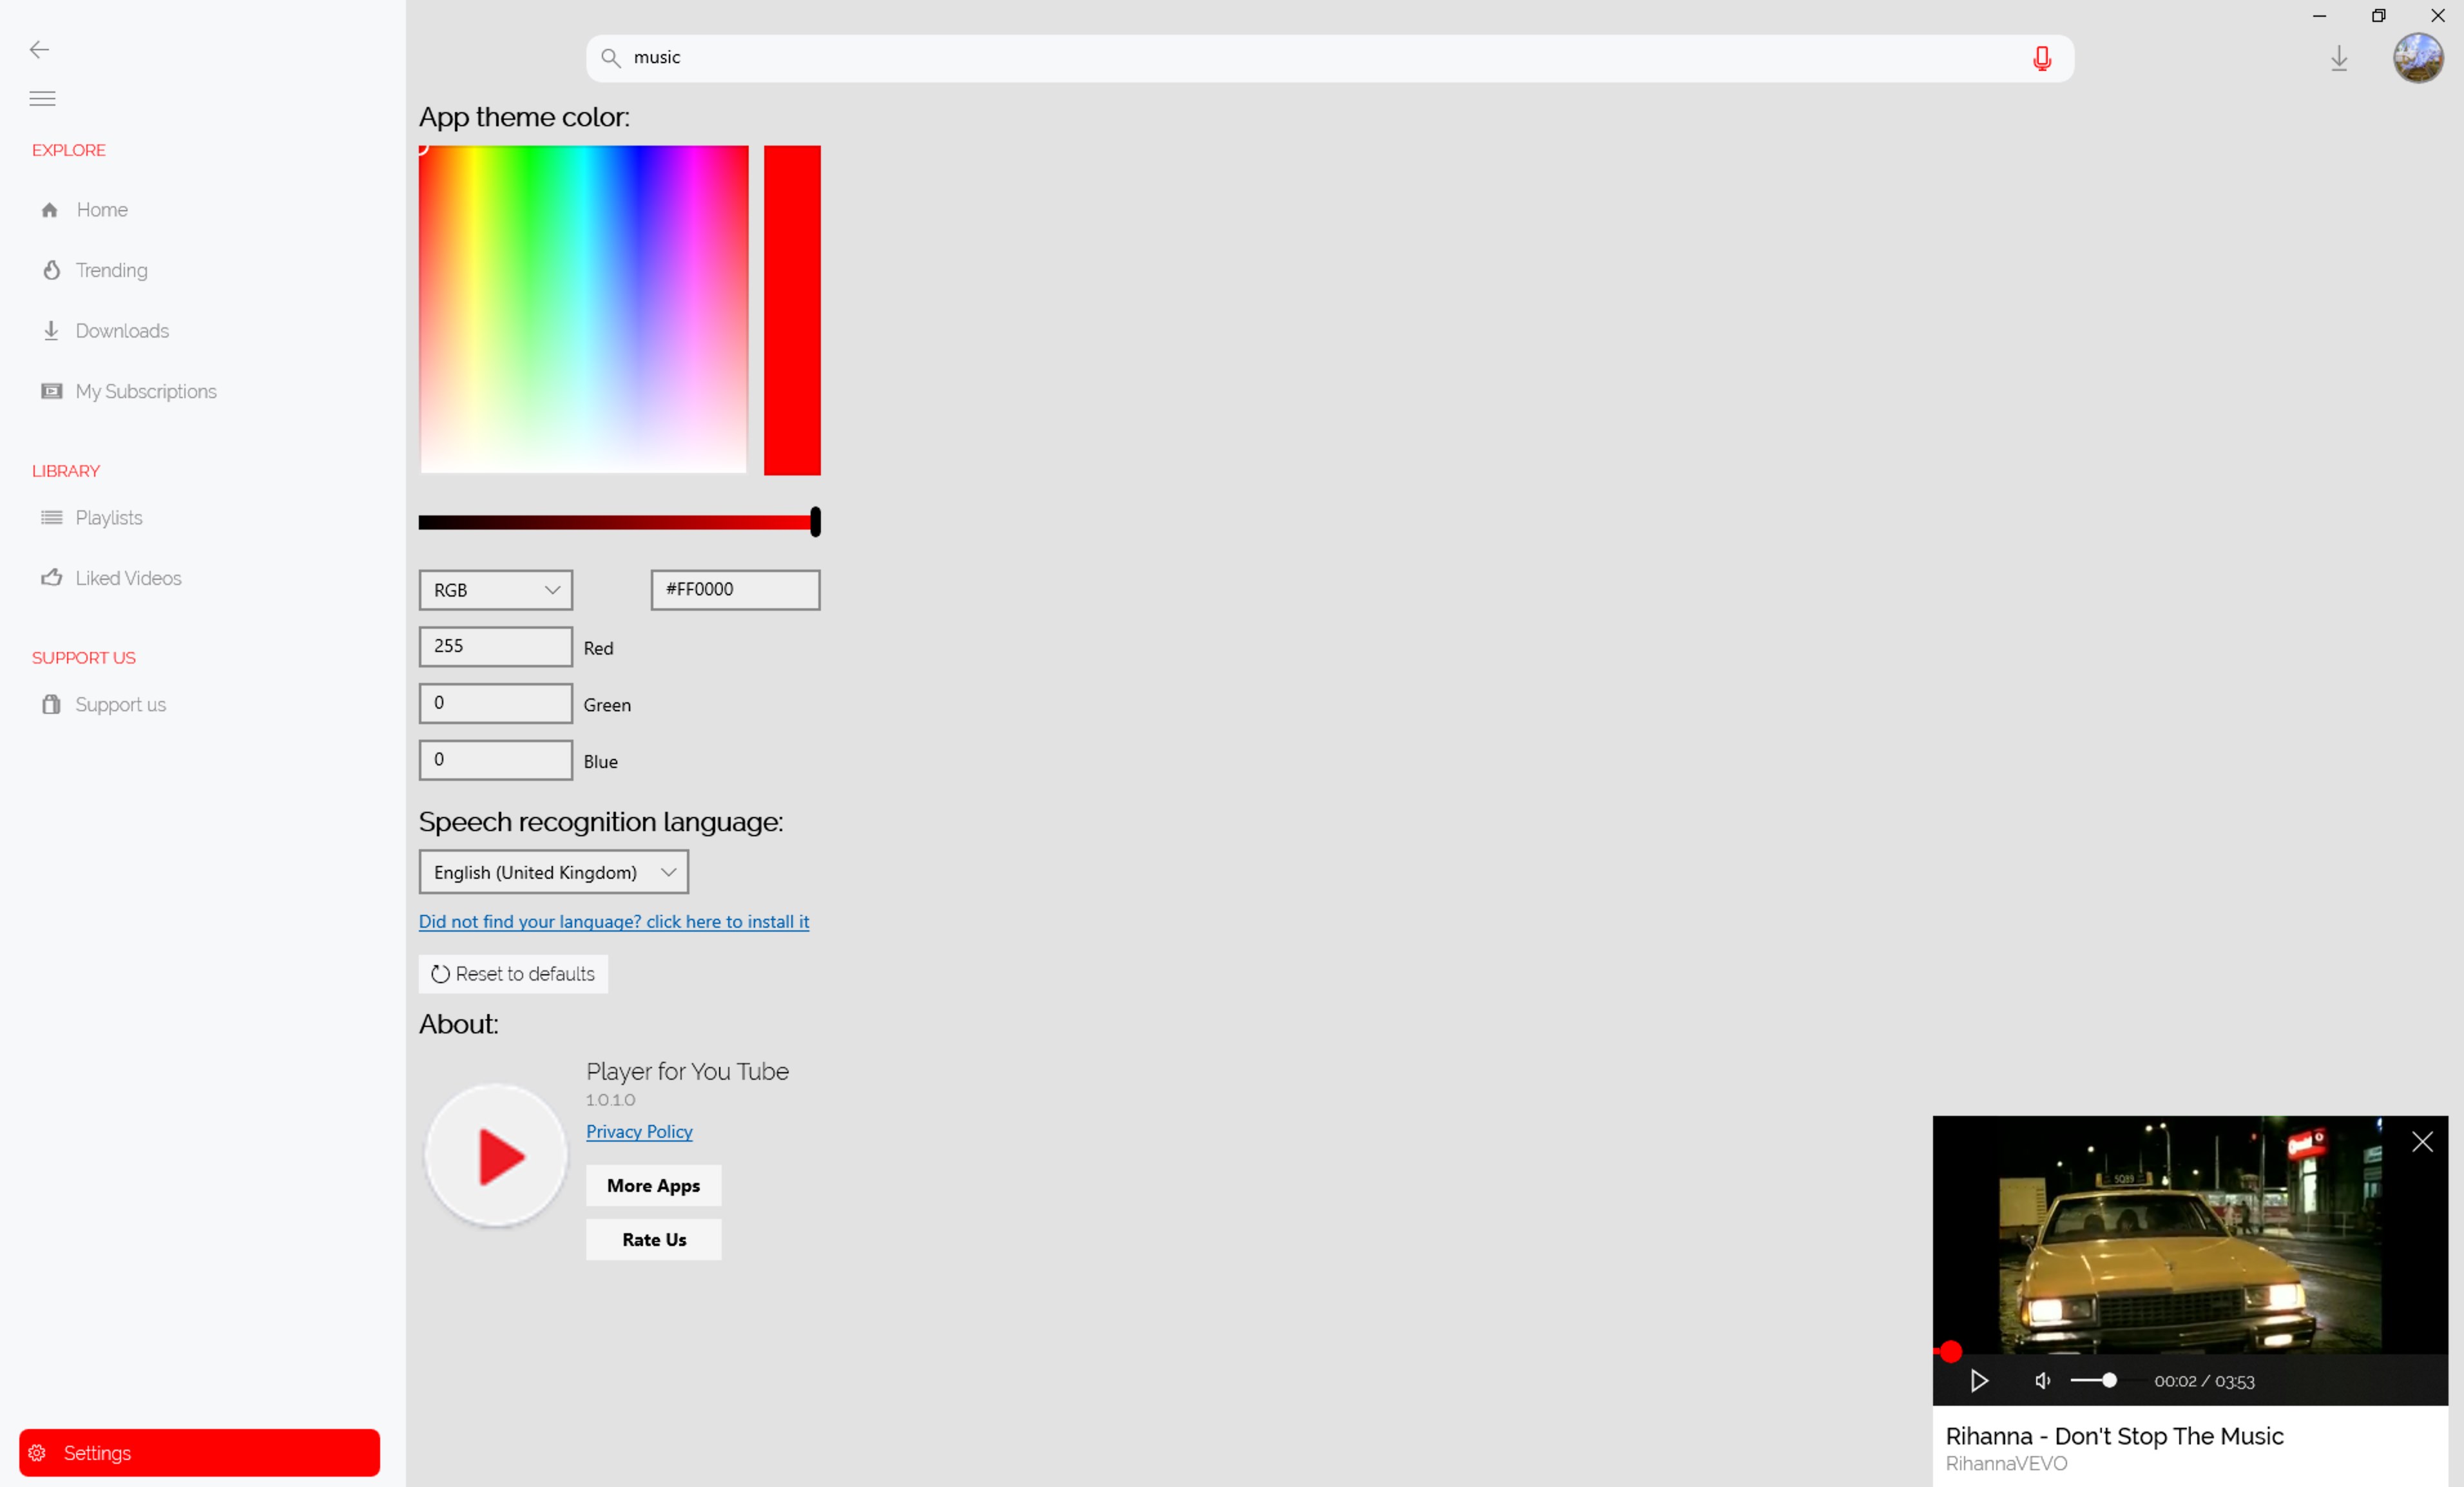This screenshot has width=2464, height=1487.
Task: Toggle the hamburger menu icon
Action: 42,98
